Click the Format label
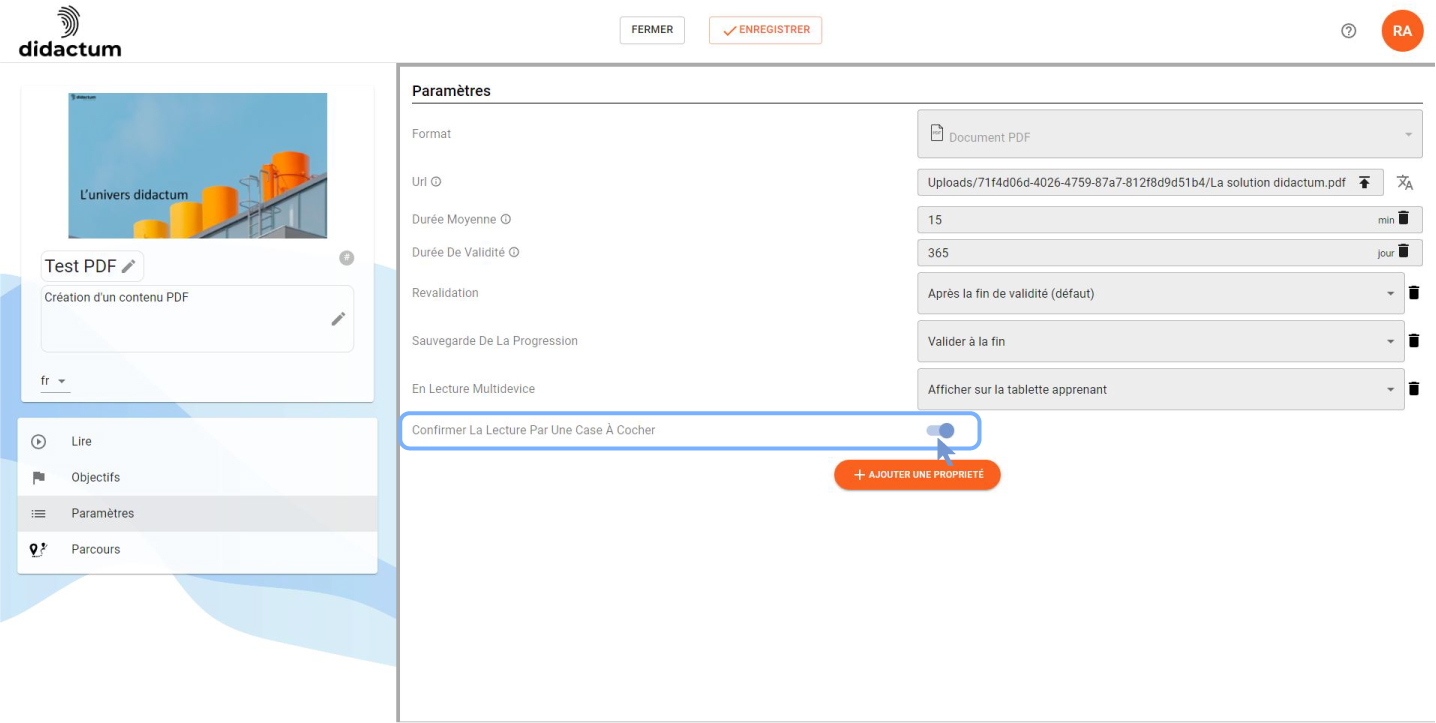This screenshot has width=1436, height=723. click(x=431, y=134)
